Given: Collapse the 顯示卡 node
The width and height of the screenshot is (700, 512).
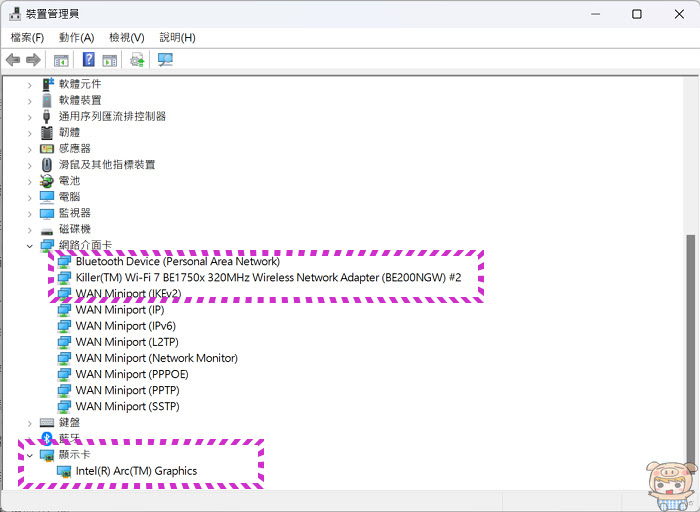Looking at the screenshot, I should tap(29, 455).
